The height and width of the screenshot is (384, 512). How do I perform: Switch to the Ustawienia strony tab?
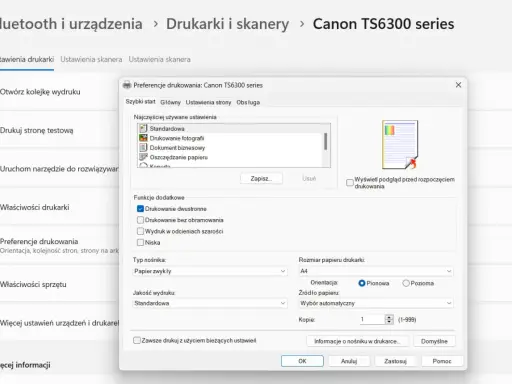208,102
